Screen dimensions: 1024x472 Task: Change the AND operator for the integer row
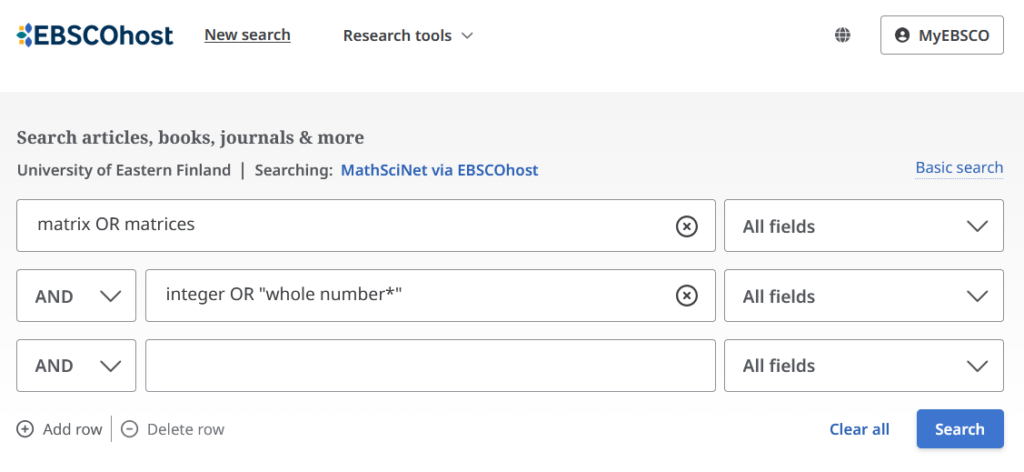tap(76, 296)
